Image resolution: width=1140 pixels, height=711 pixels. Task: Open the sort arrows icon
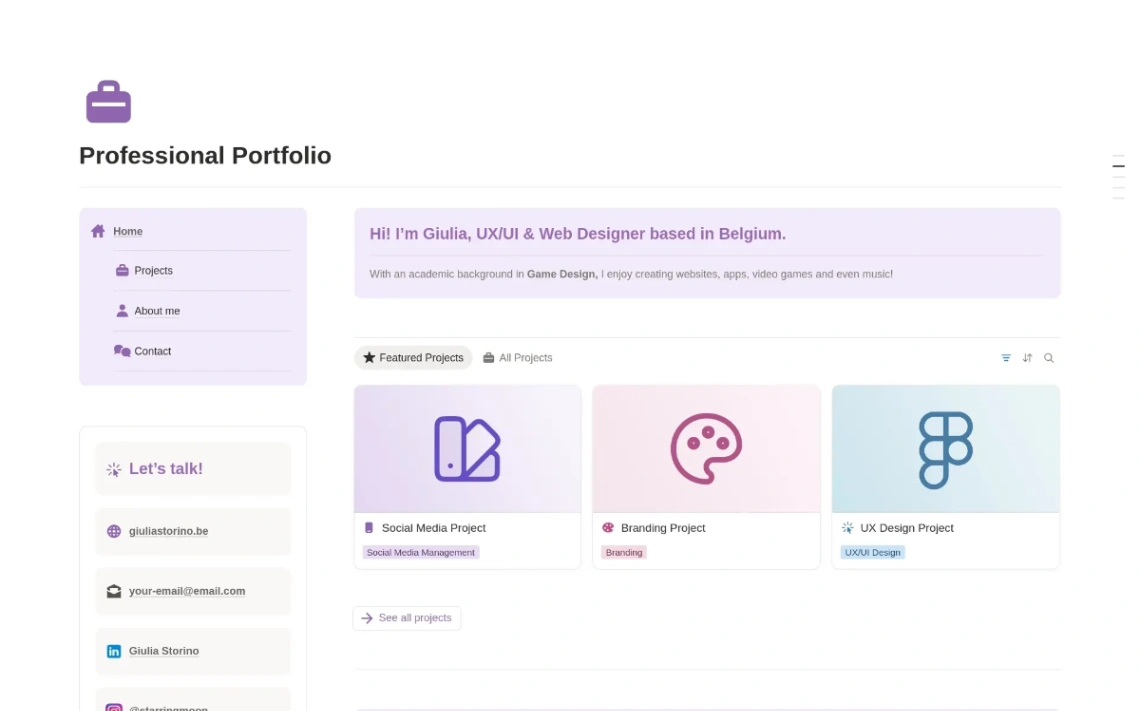tap(1027, 358)
